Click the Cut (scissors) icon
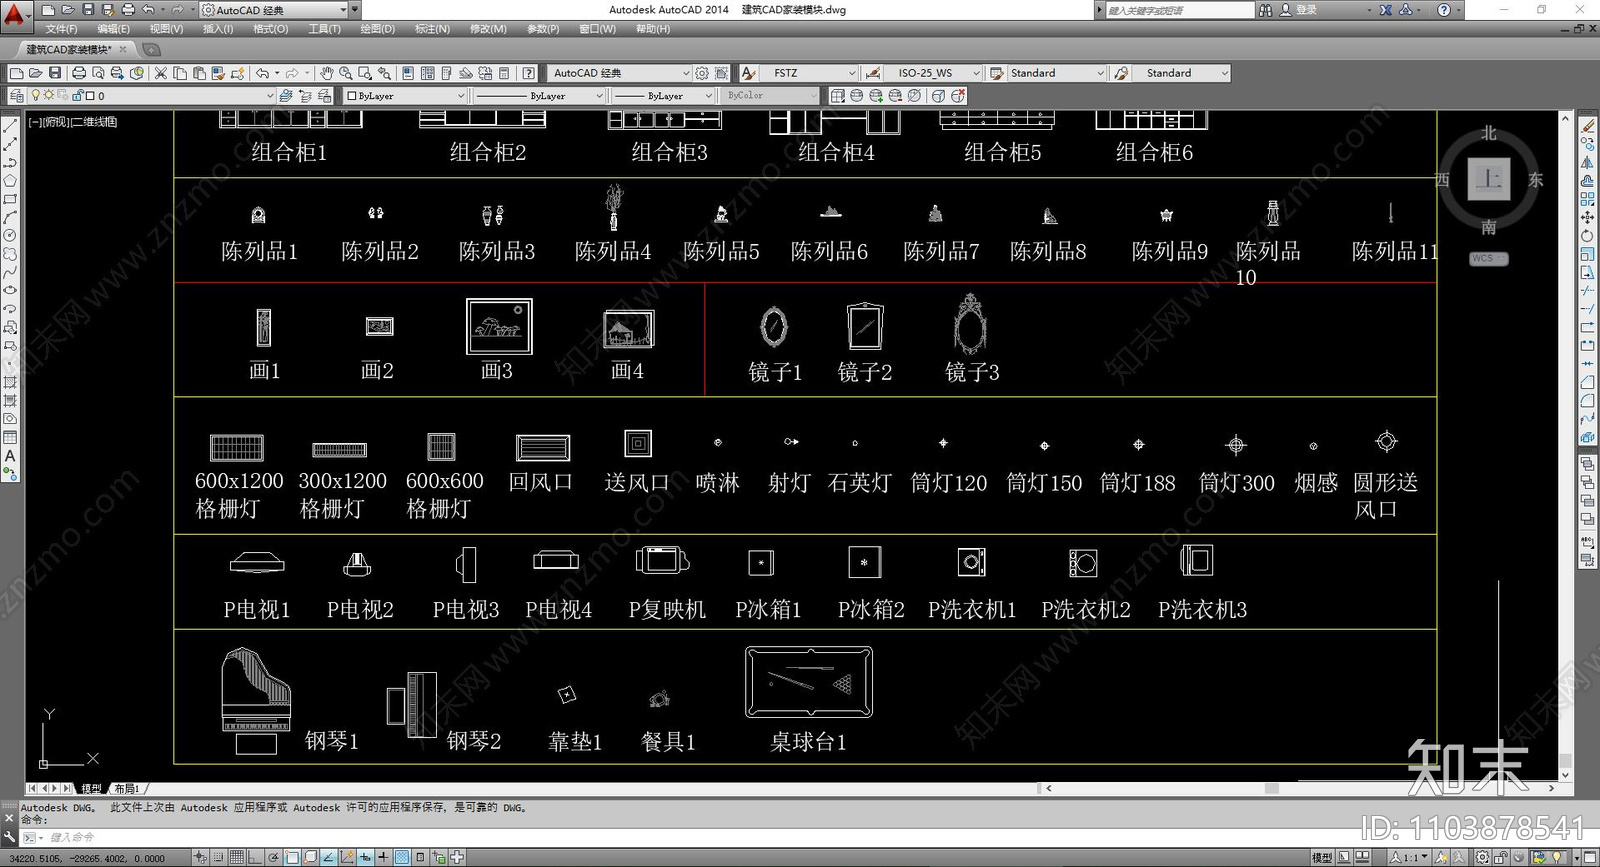 pyautogui.click(x=160, y=73)
